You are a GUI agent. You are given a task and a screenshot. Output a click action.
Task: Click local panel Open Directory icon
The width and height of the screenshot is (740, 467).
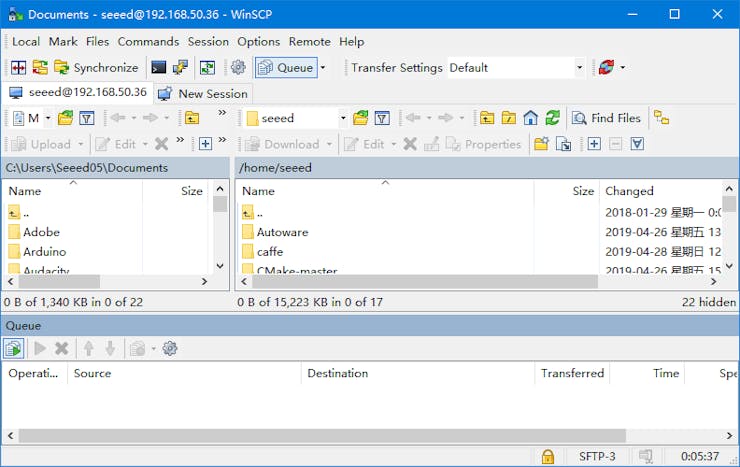point(65,118)
